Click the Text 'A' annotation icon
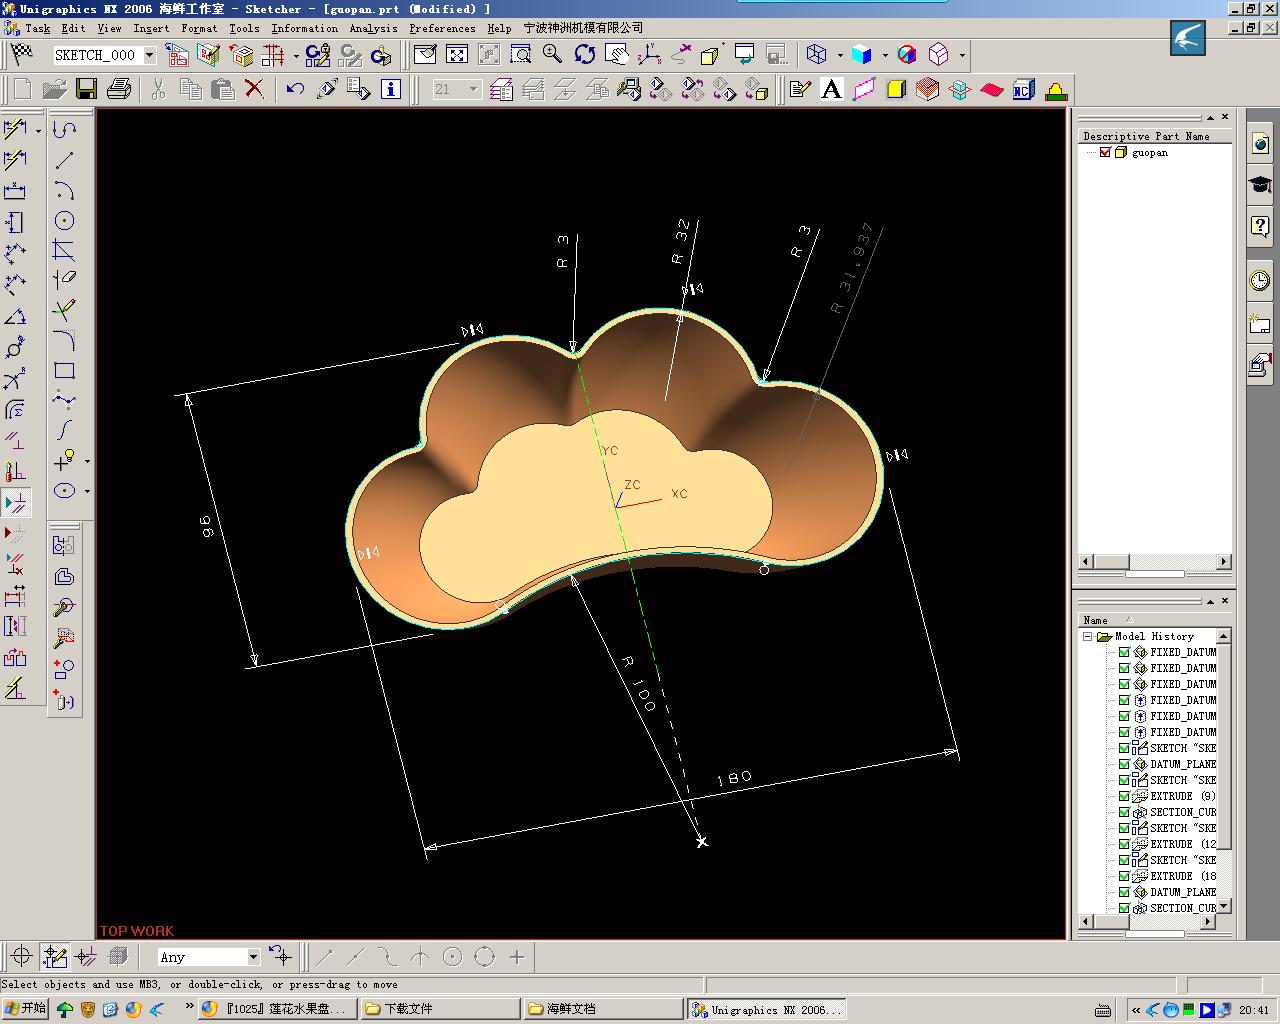This screenshot has width=1280, height=1024. click(831, 89)
